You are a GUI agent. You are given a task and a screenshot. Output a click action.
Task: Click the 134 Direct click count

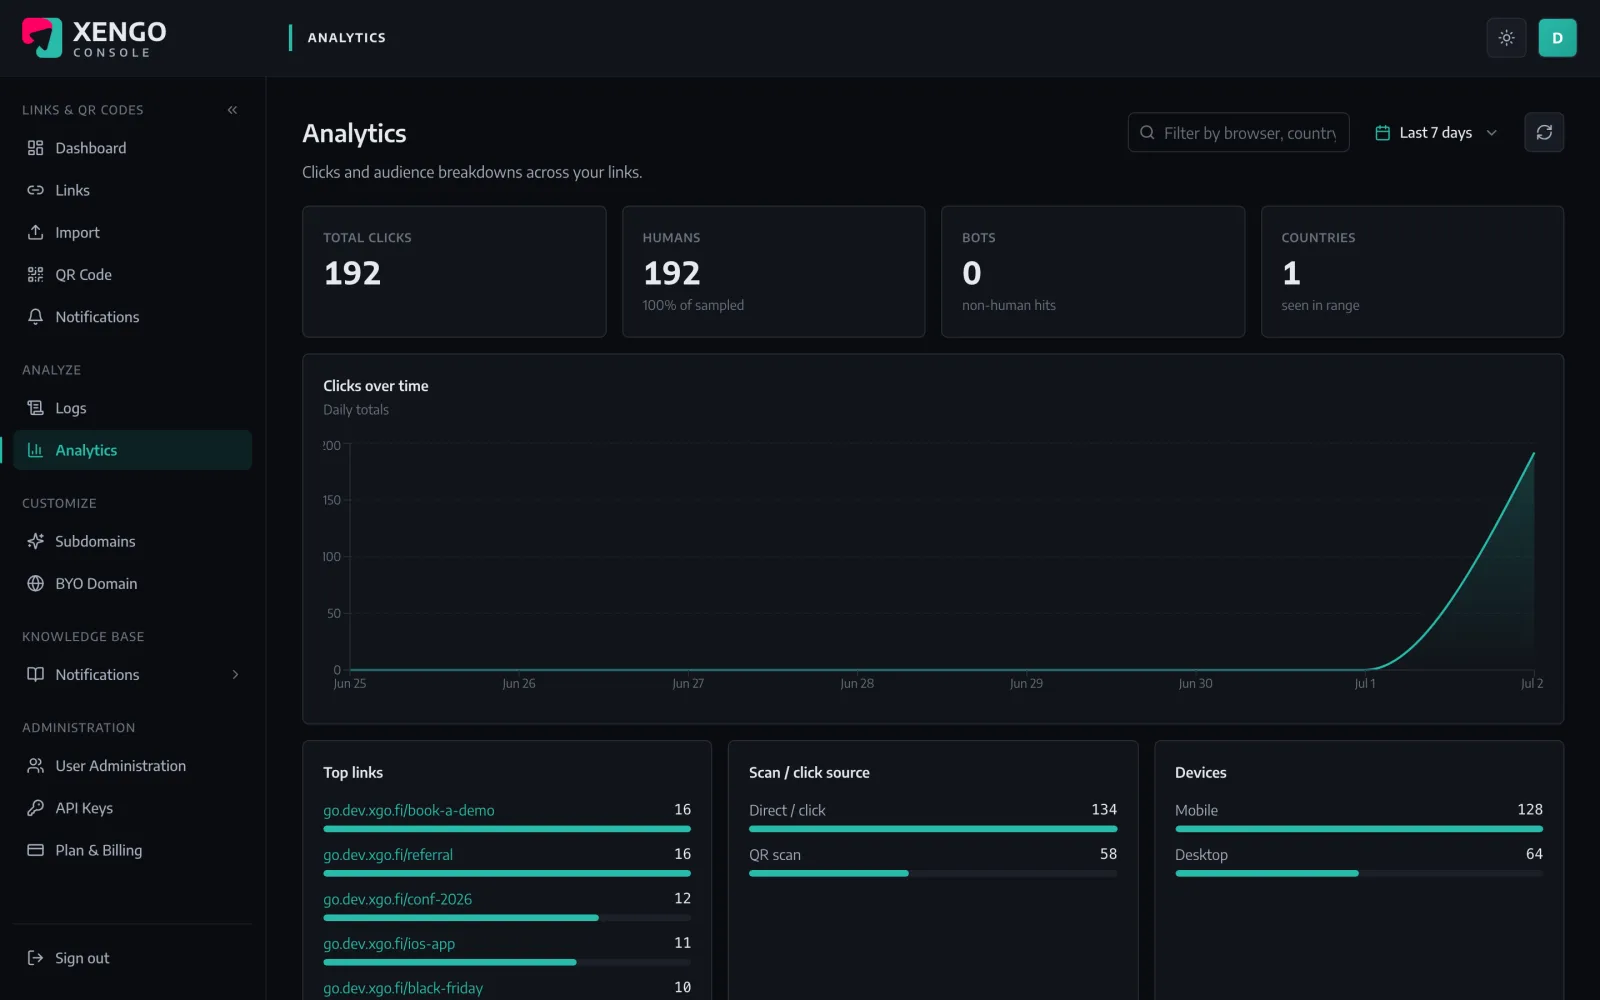click(x=1104, y=809)
